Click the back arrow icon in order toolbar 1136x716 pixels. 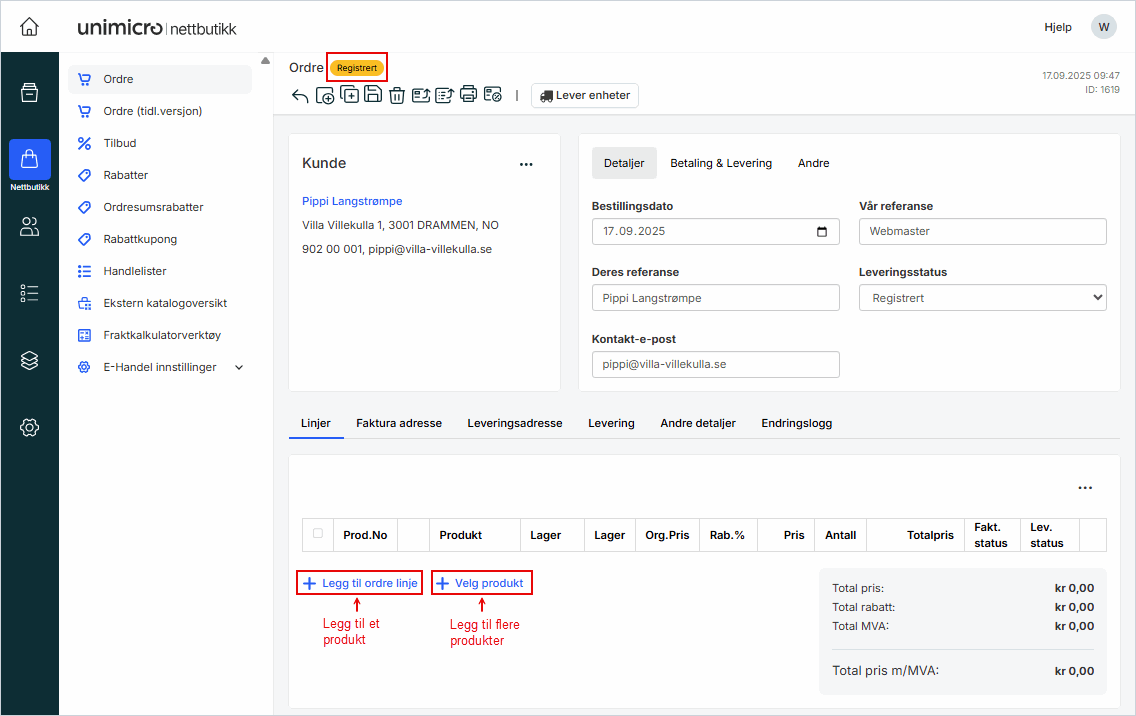pos(300,96)
